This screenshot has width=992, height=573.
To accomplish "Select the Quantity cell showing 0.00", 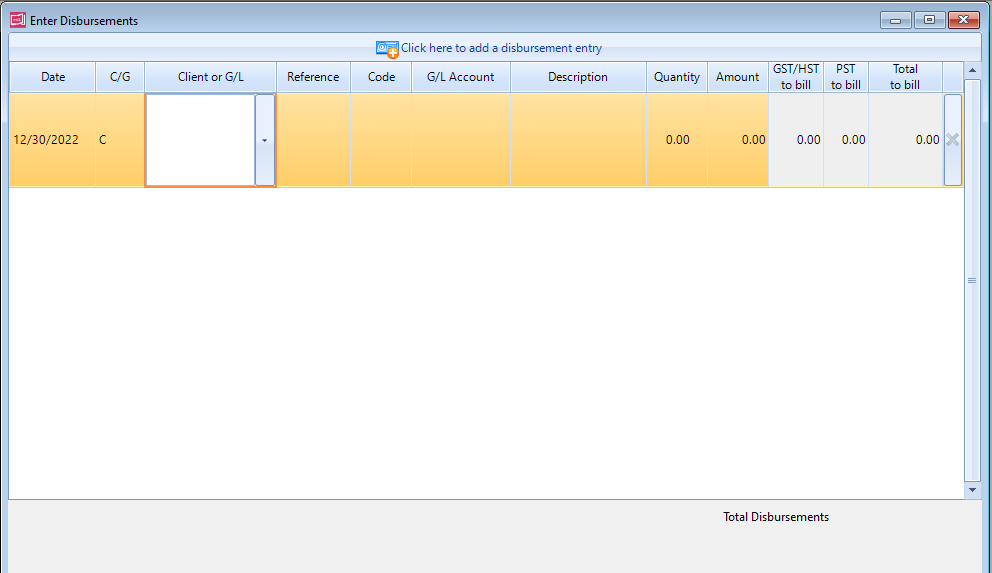I will point(677,140).
